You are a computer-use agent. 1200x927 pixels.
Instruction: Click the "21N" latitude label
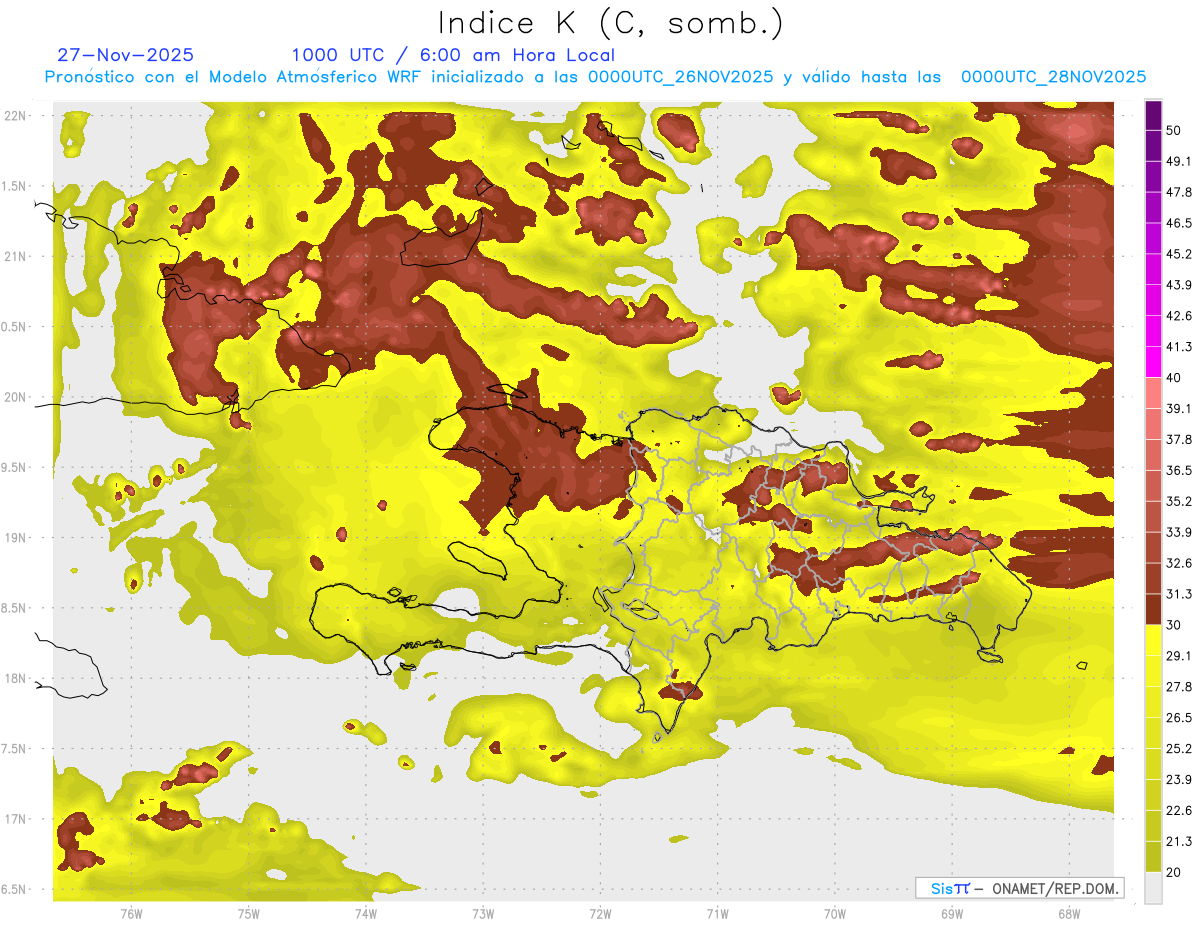point(16,256)
